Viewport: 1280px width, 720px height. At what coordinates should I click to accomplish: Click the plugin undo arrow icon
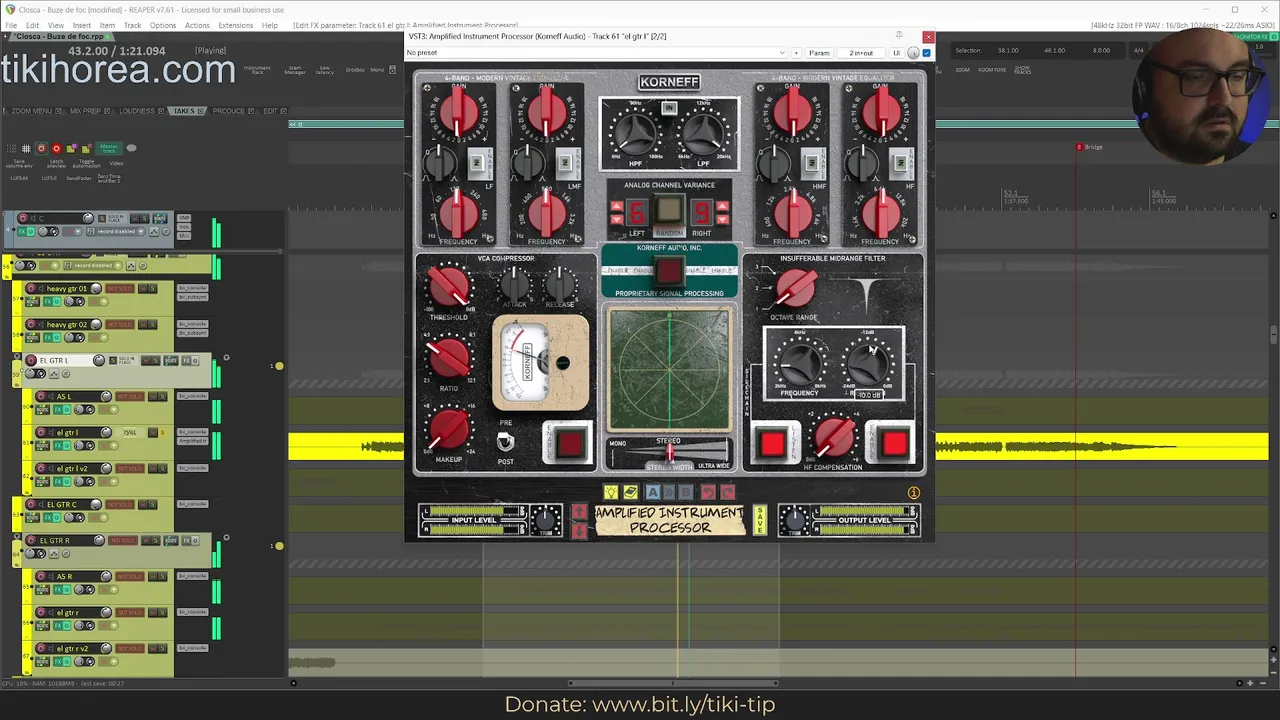[708, 492]
